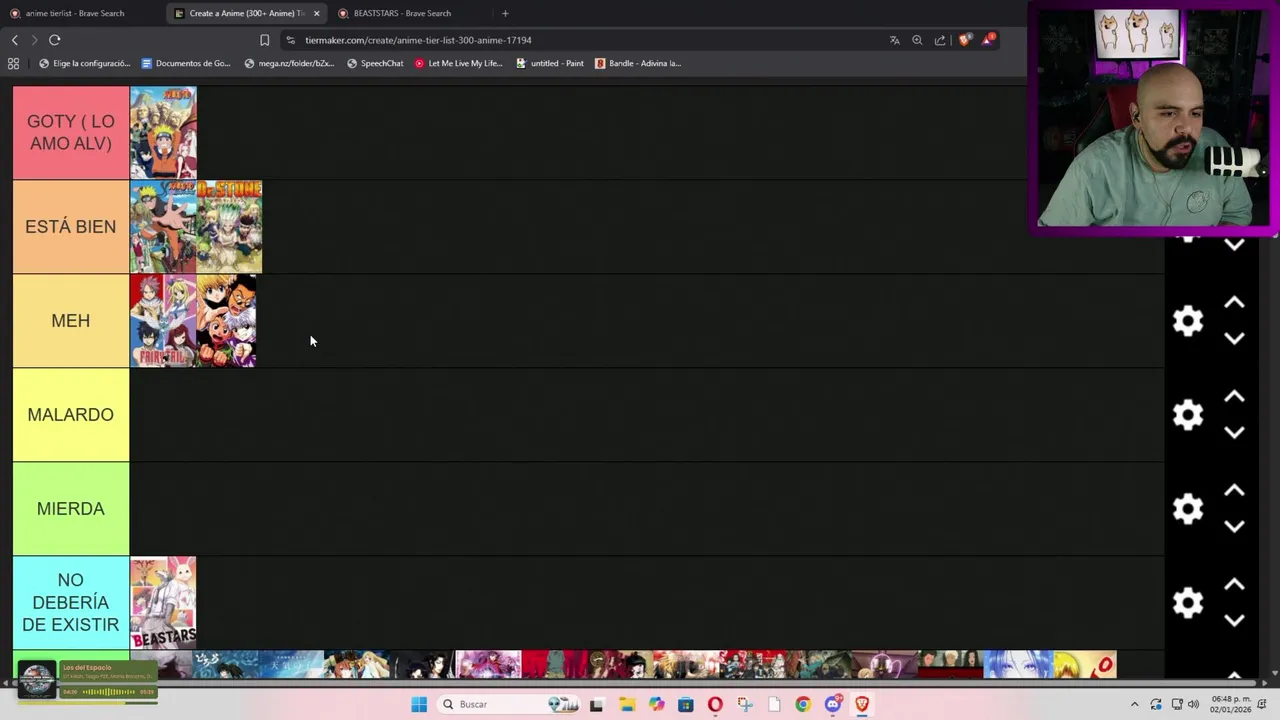This screenshot has width=1280, height=720.
Task: View site information icon beside the URL
Action: point(290,40)
